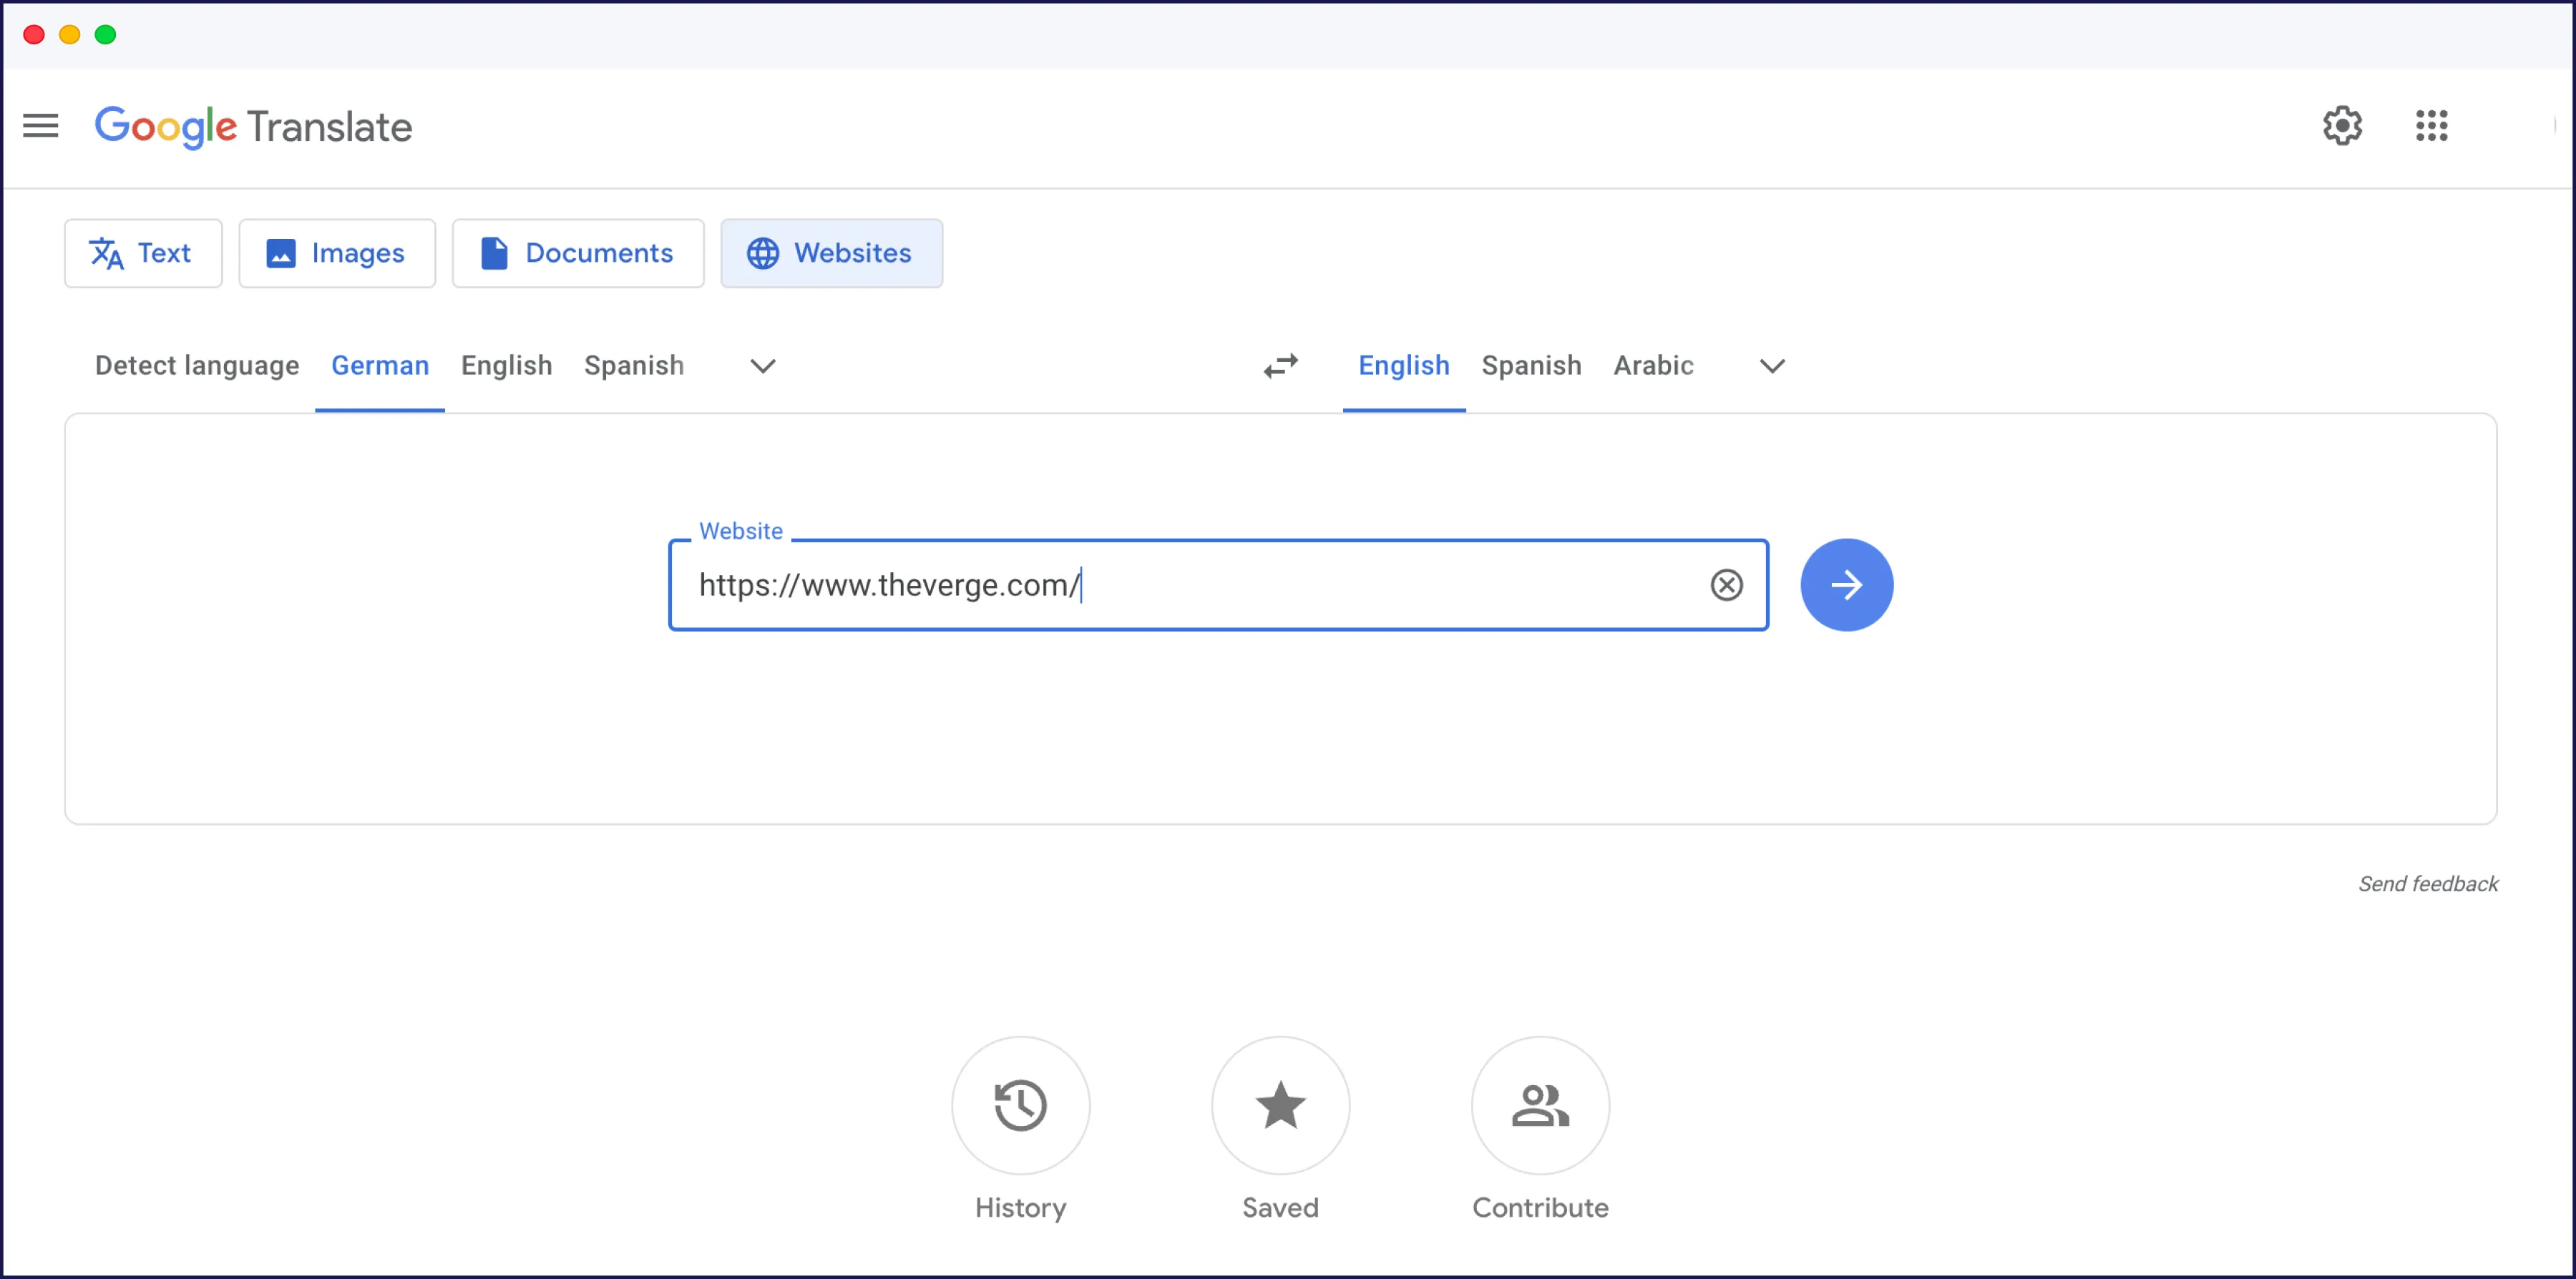Open the Google apps grid

pos(2431,126)
